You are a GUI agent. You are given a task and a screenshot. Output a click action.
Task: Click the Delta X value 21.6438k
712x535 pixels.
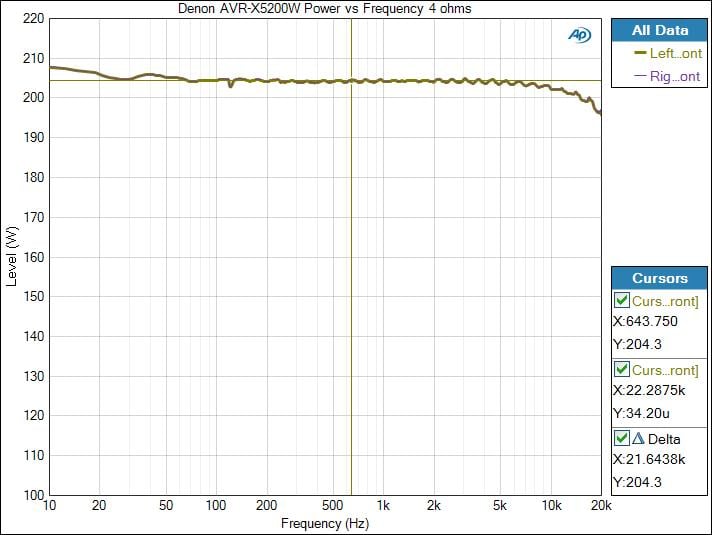point(654,460)
